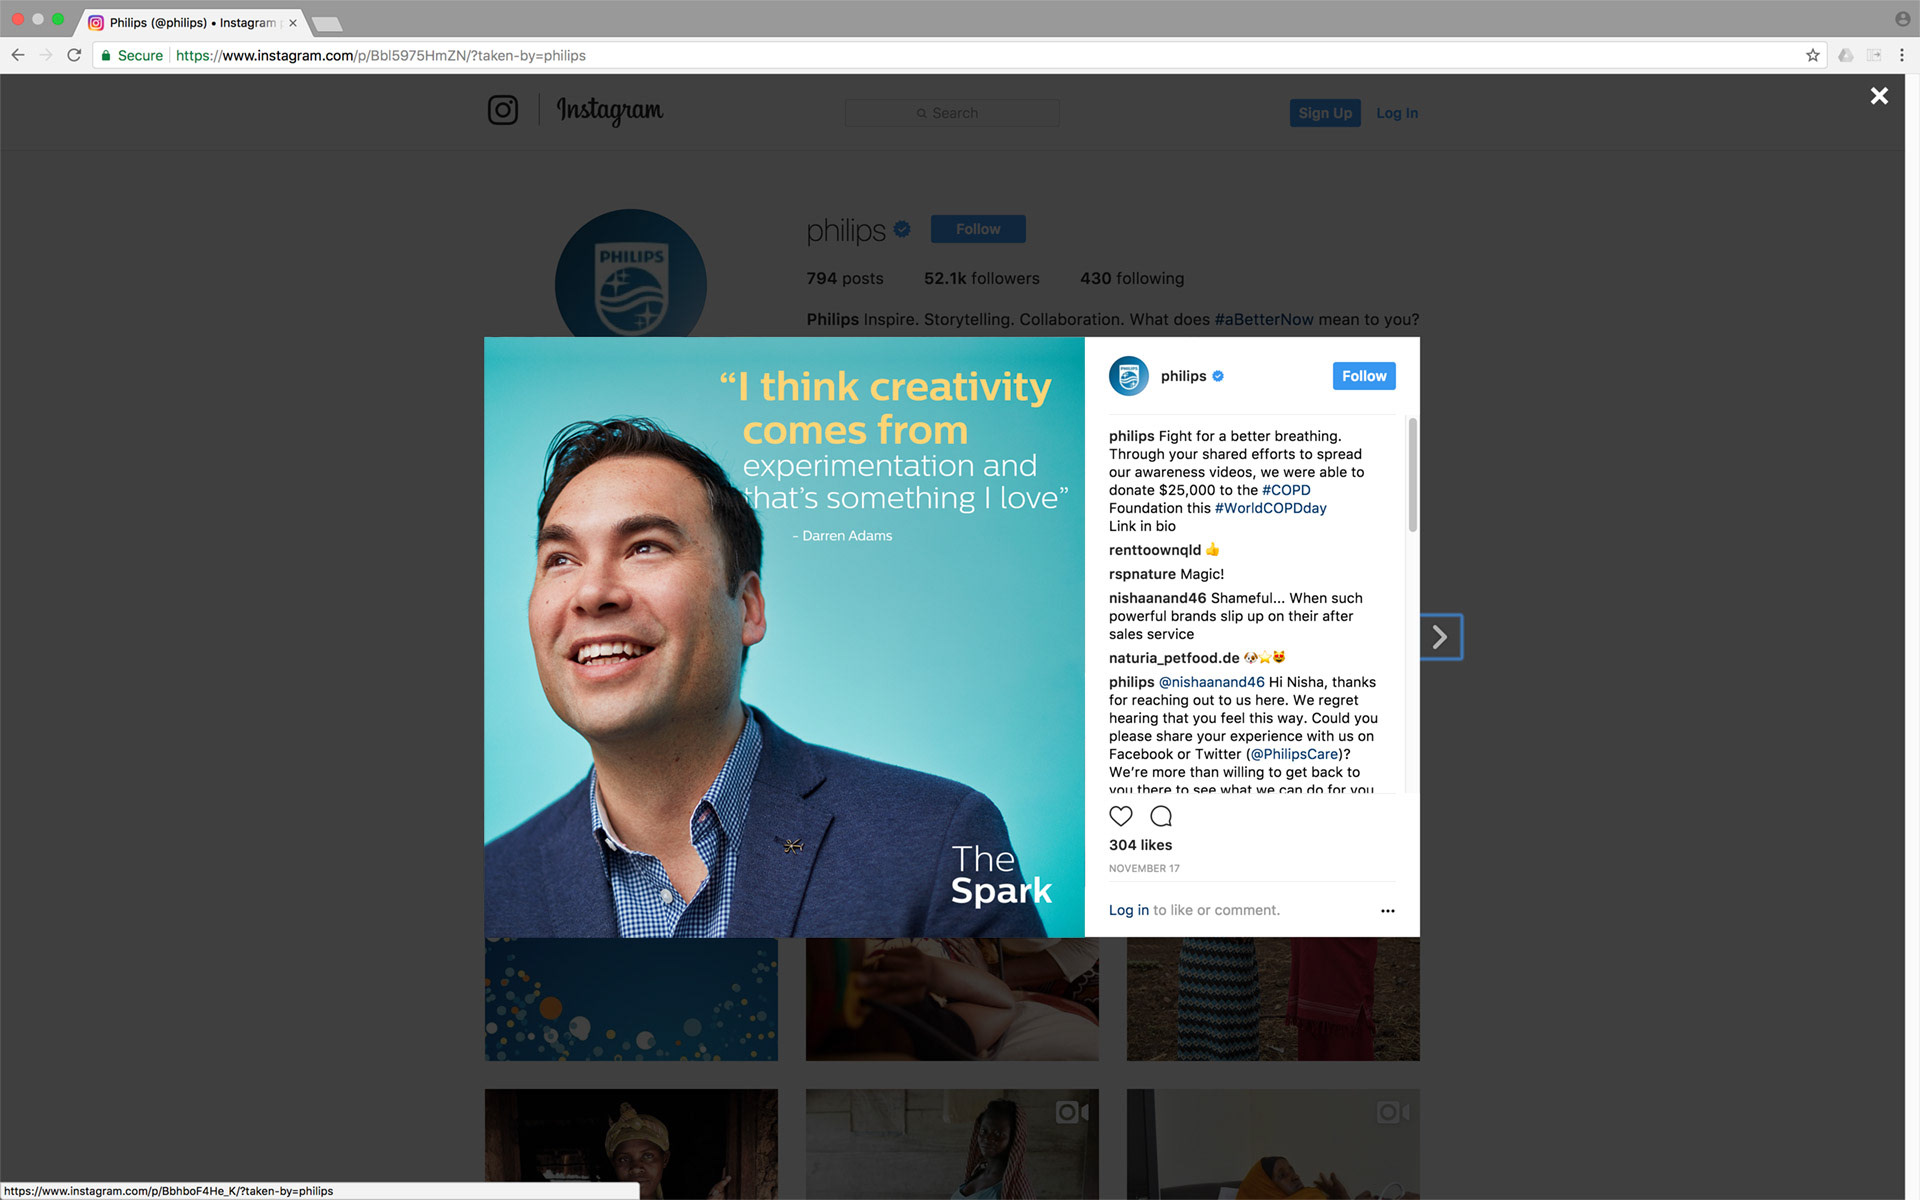Open the #WorldCOPDday hashtag
Image resolution: width=1920 pixels, height=1200 pixels.
coord(1271,508)
